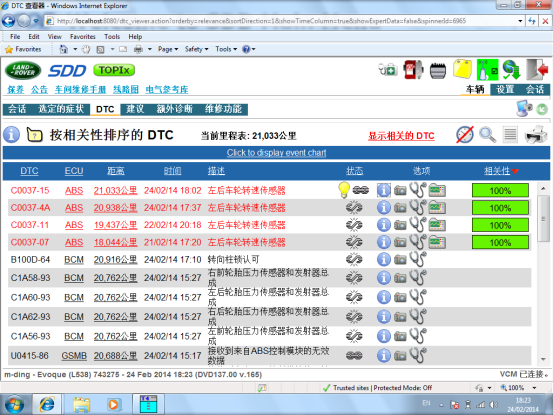Image resolution: width=553 pixels, height=415 pixels.
Task: Open the 保养 link
Action: (16, 90)
